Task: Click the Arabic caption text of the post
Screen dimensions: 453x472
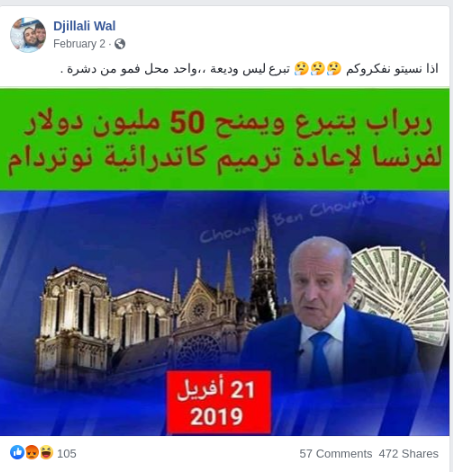Action: coord(249,69)
